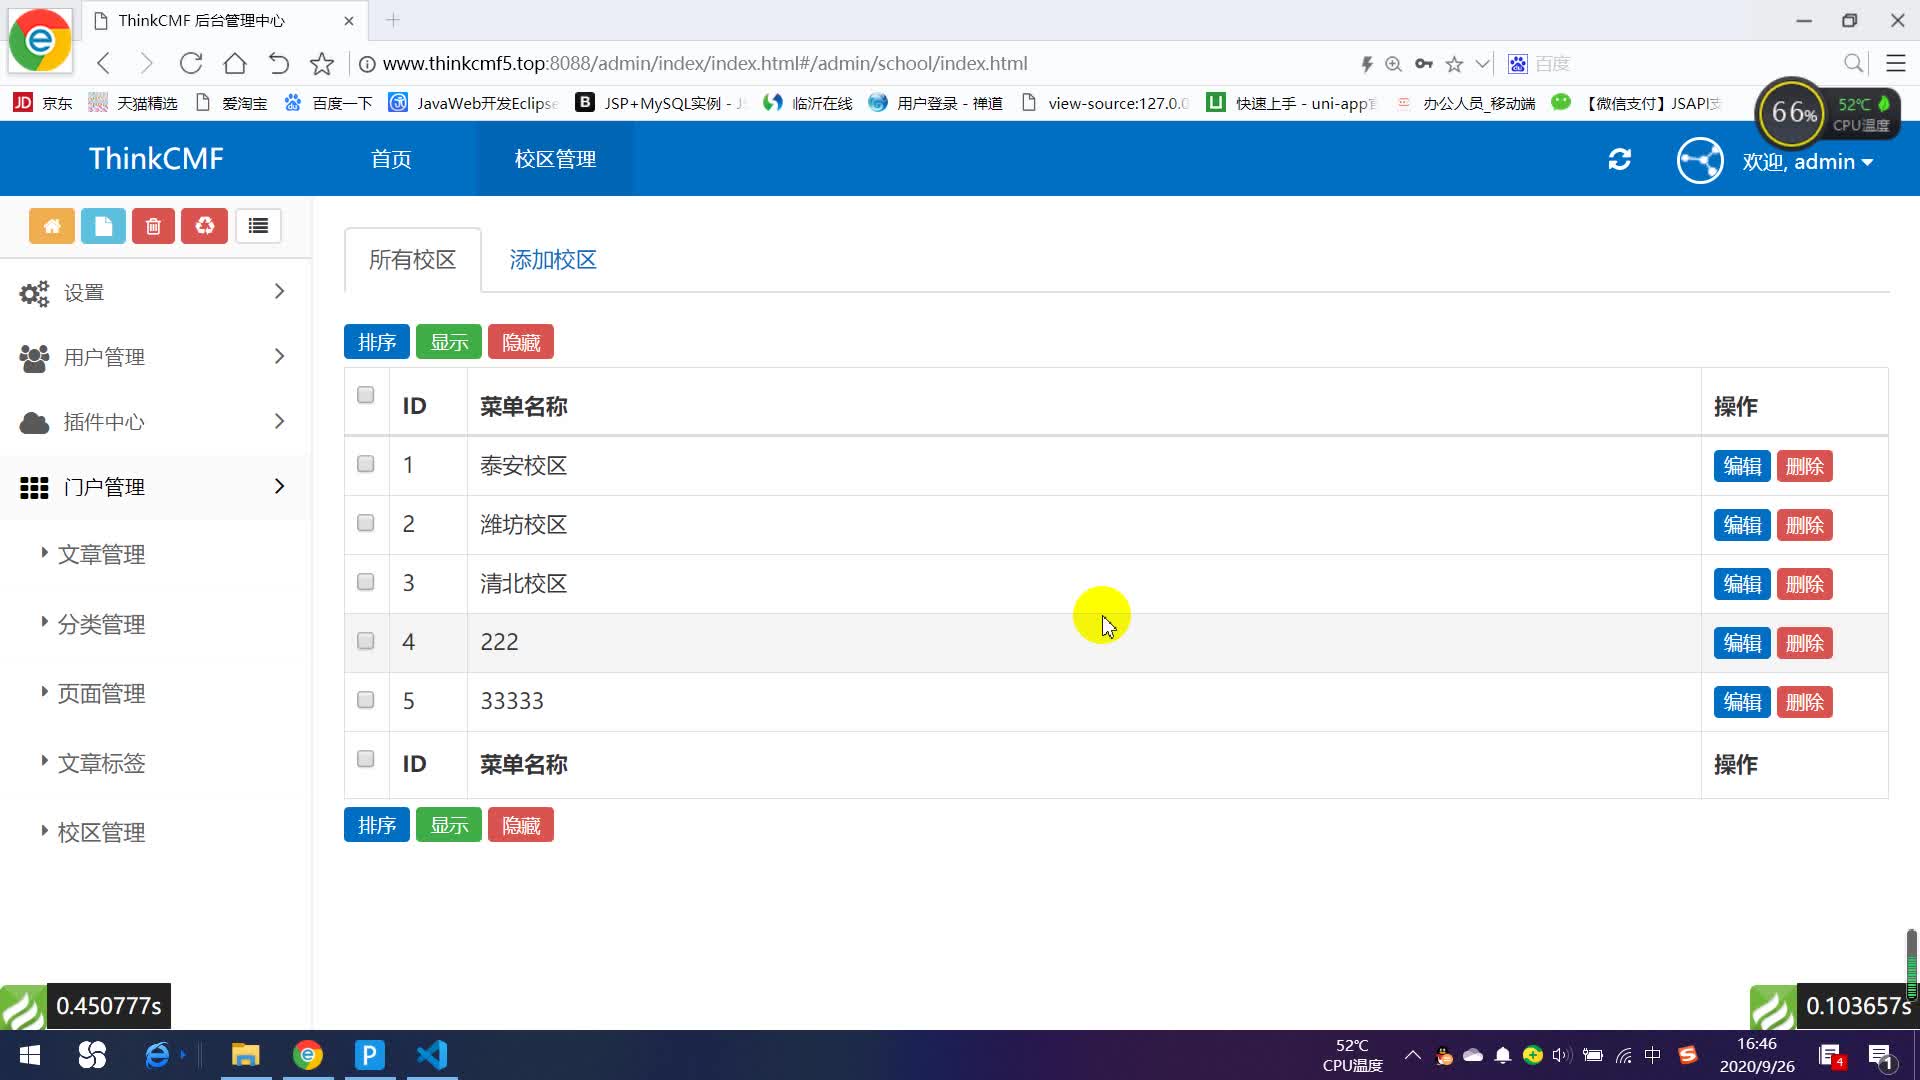Check the checkbox for row 222
This screenshot has height=1080, width=1920.
click(x=365, y=641)
